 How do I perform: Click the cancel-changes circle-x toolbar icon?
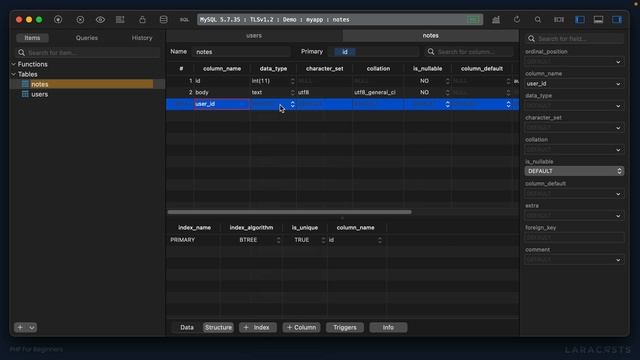point(80,20)
